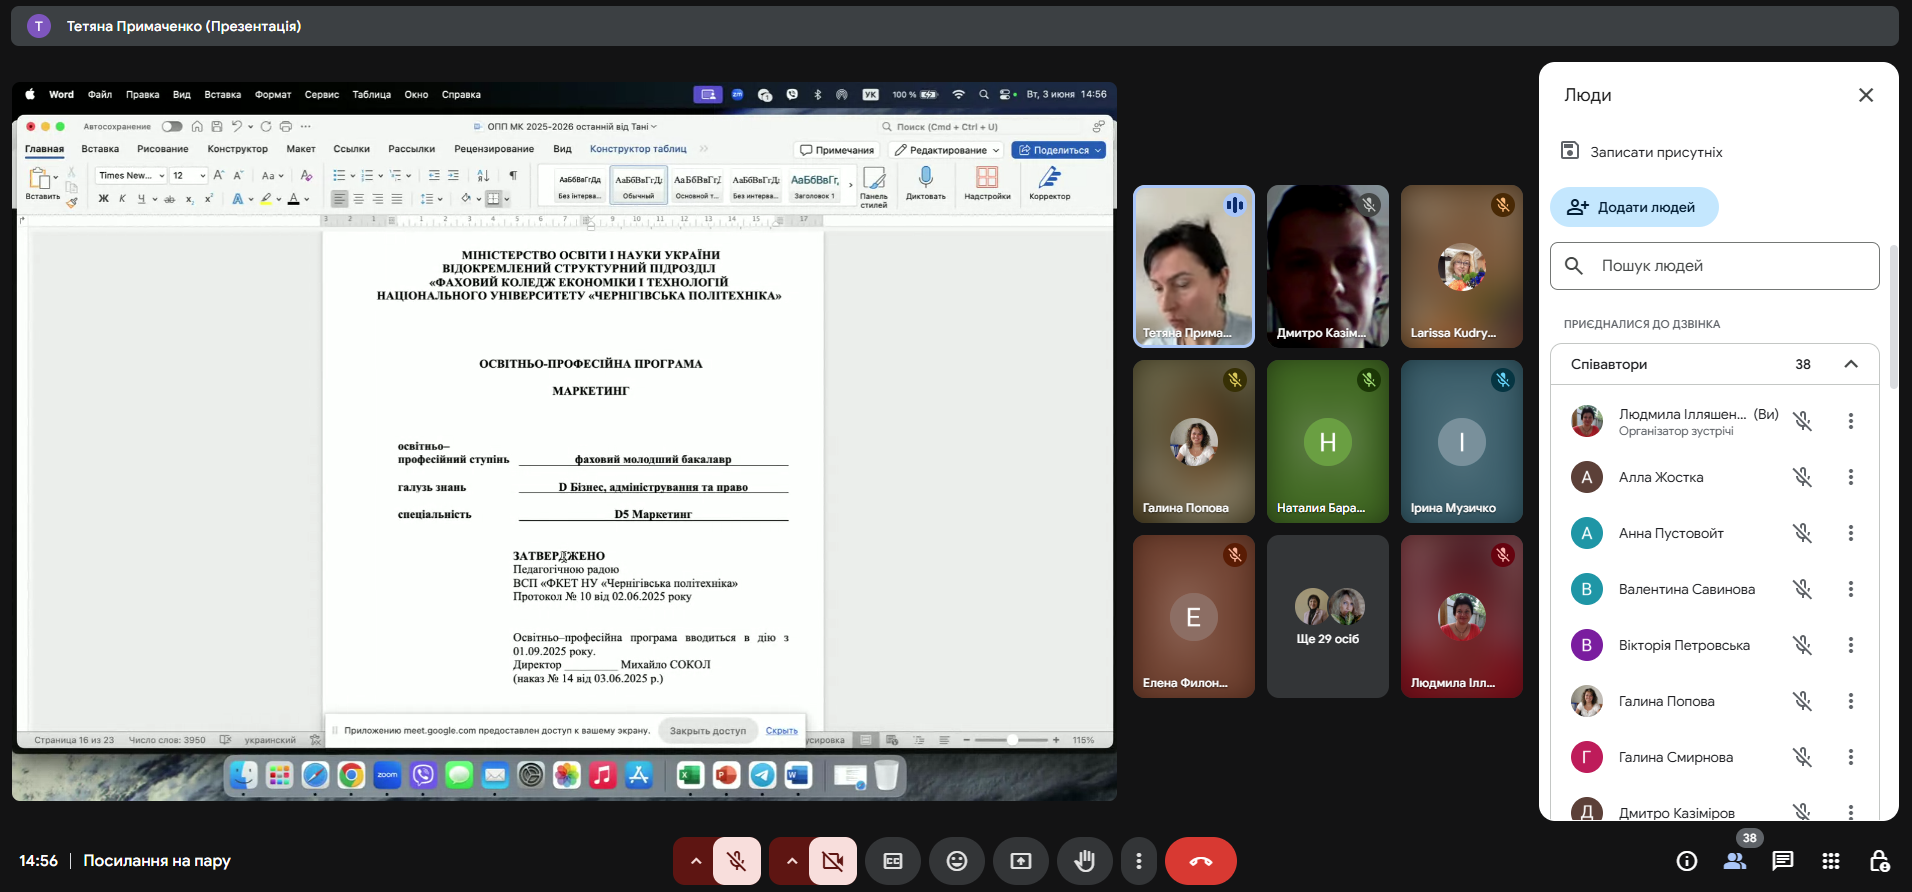Open more options for Анна Пустовойт
This screenshot has width=1912, height=892.
point(1850,533)
